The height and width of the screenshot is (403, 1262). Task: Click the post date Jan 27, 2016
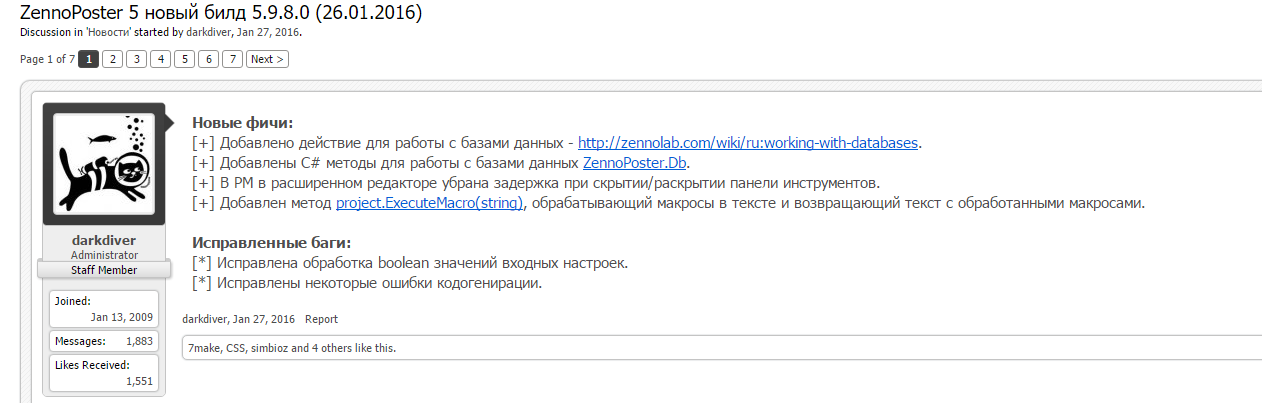(x=264, y=319)
